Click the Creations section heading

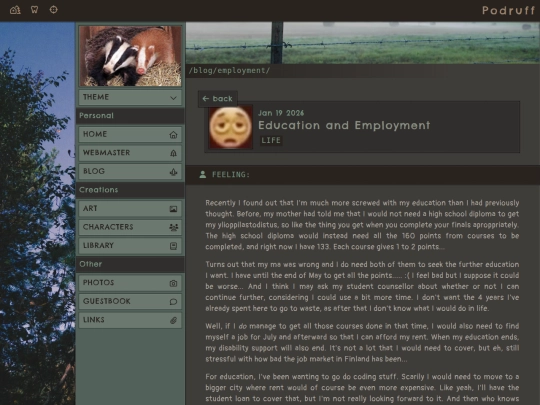(98, 190)
